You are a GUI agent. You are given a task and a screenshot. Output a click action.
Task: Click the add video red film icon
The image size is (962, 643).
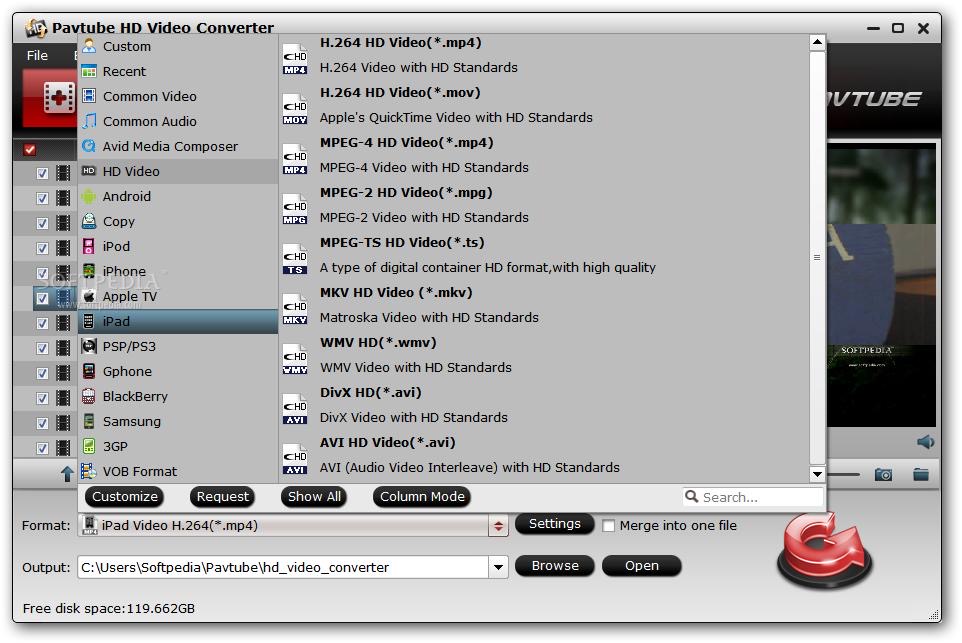60,98
